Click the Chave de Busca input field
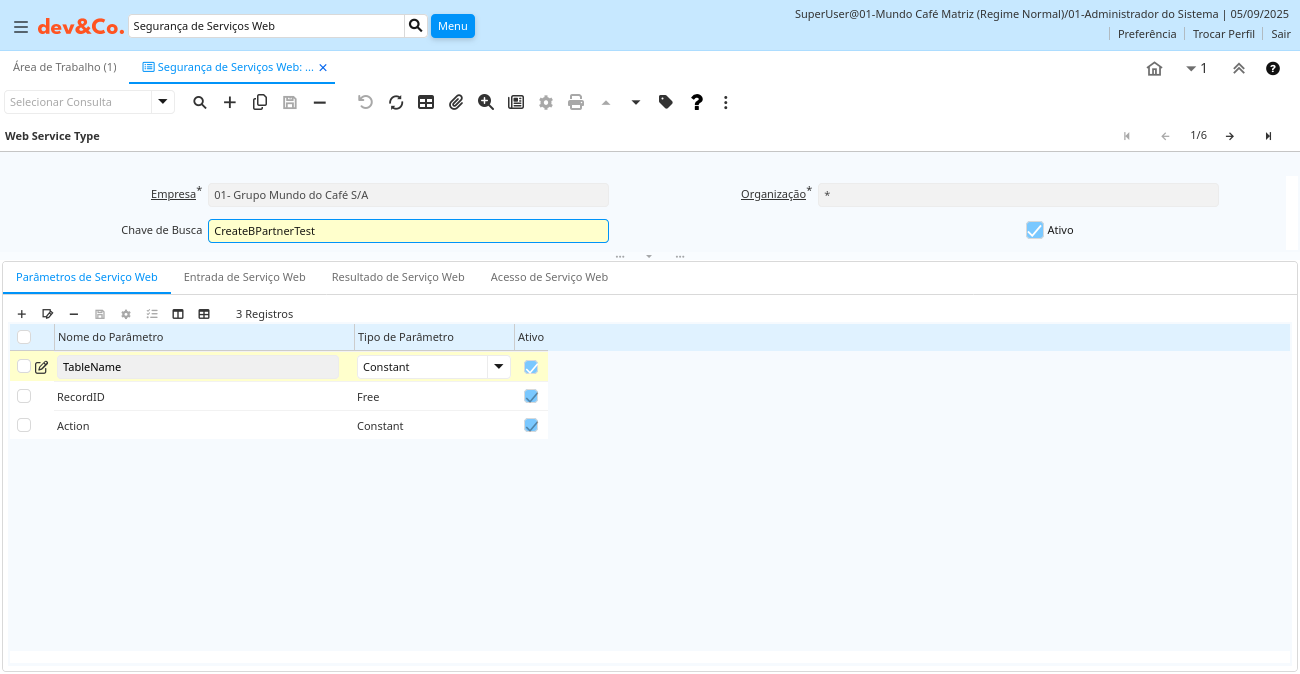The width and height of the screenshot is (1300, 674). (408, 231)
